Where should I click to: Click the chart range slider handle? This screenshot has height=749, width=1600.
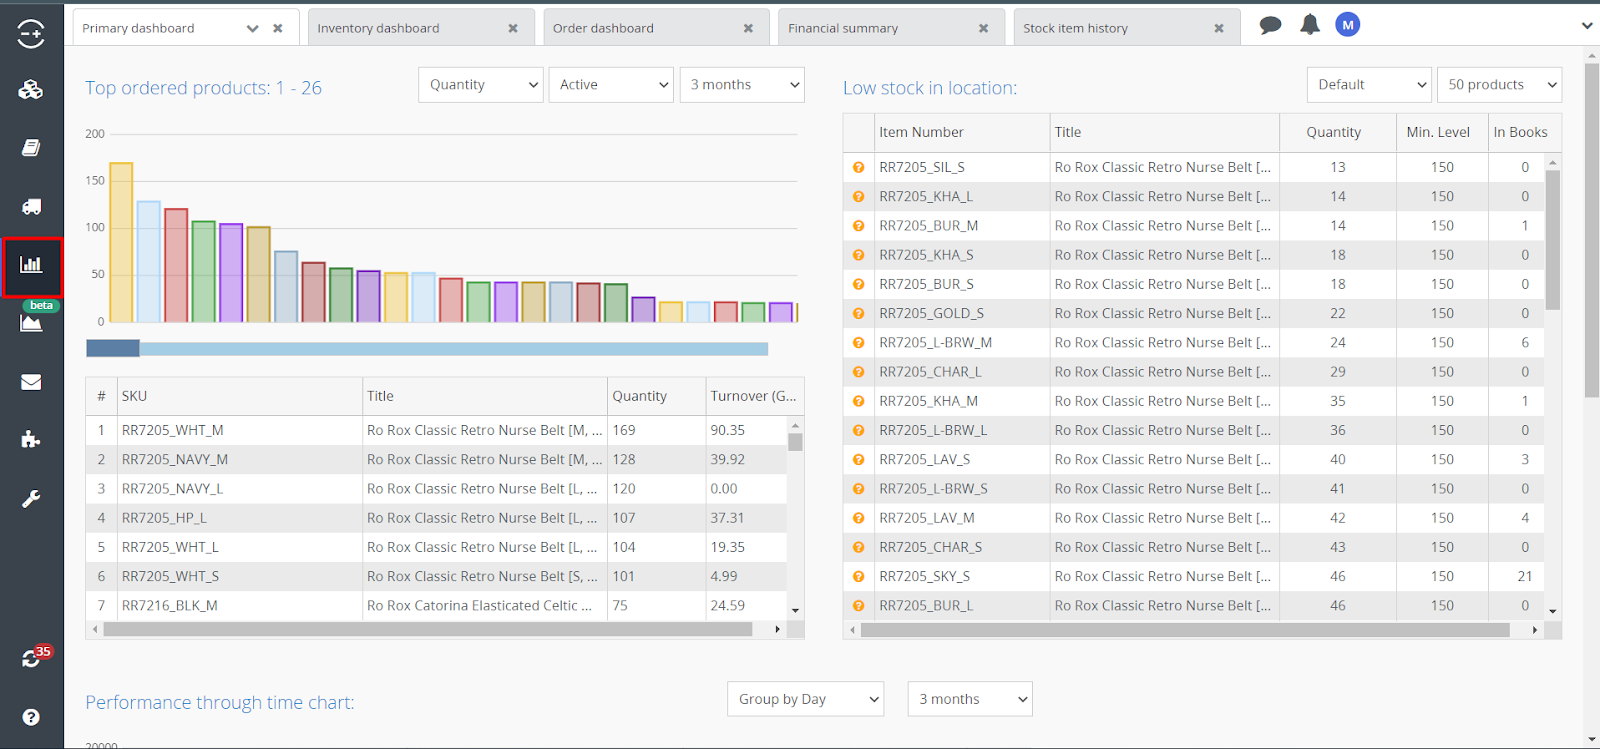[x=113, y=349]
